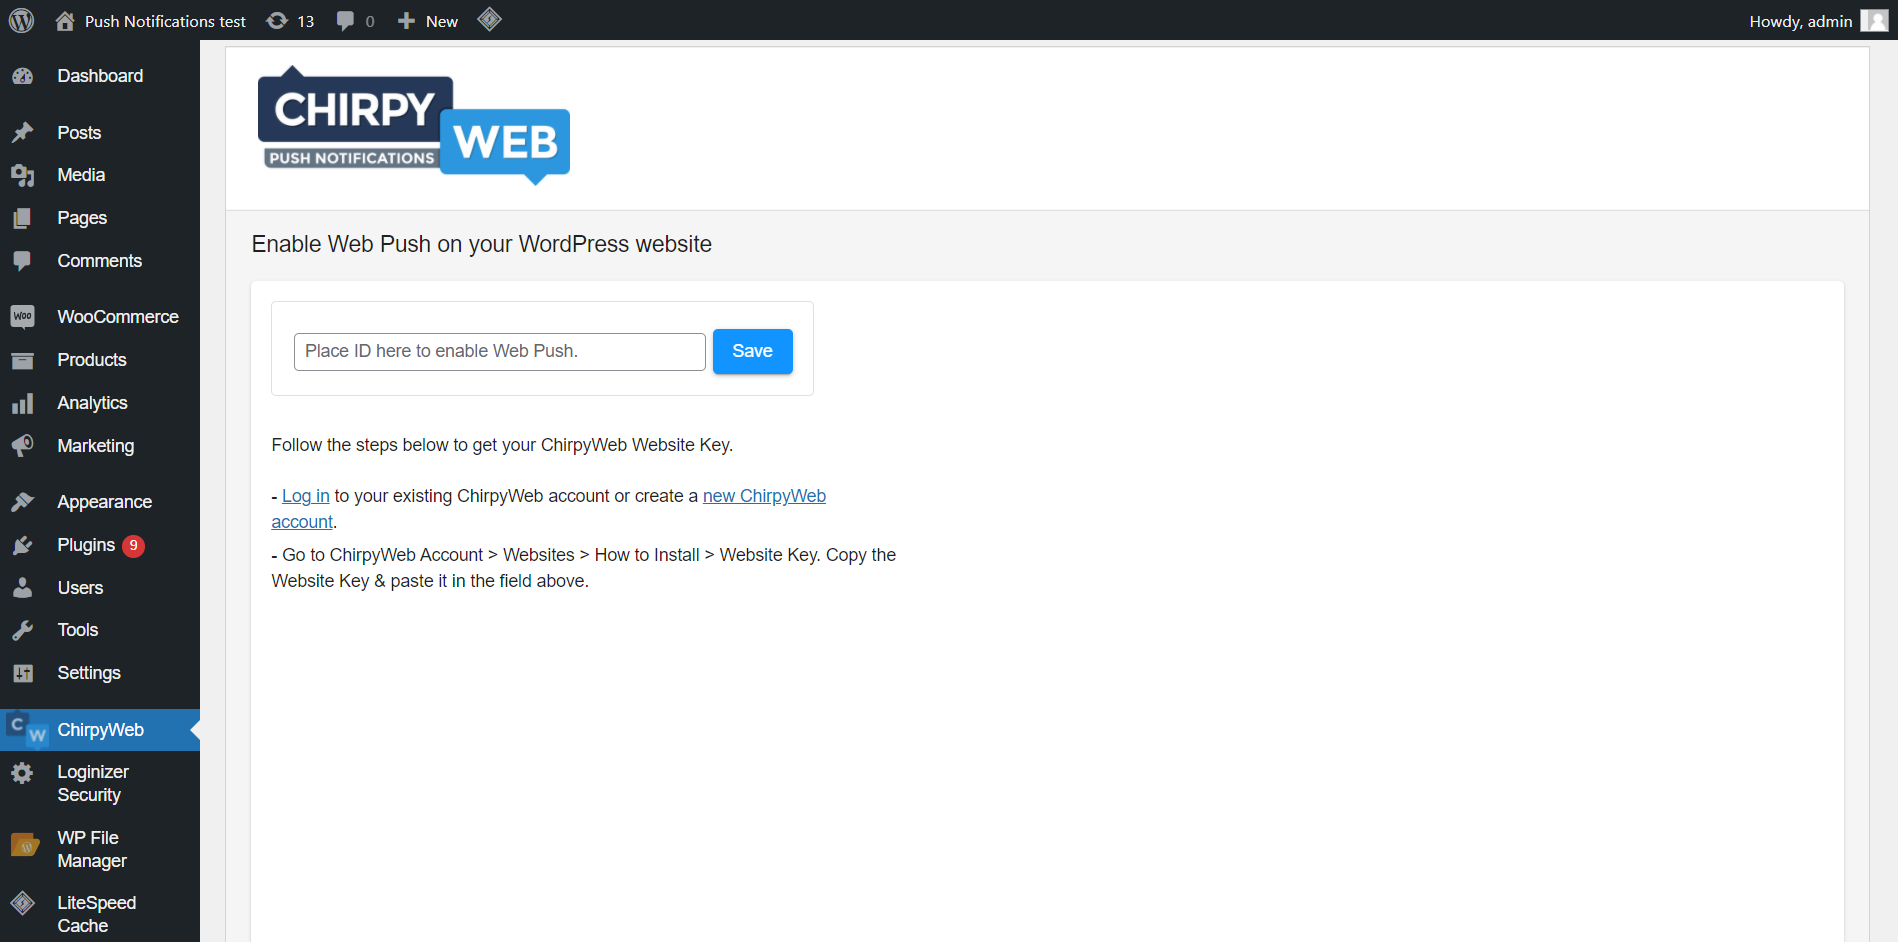Focus the Website ID input field
Viewport: 1898px width, 942px height.
(x=500, y=352)
